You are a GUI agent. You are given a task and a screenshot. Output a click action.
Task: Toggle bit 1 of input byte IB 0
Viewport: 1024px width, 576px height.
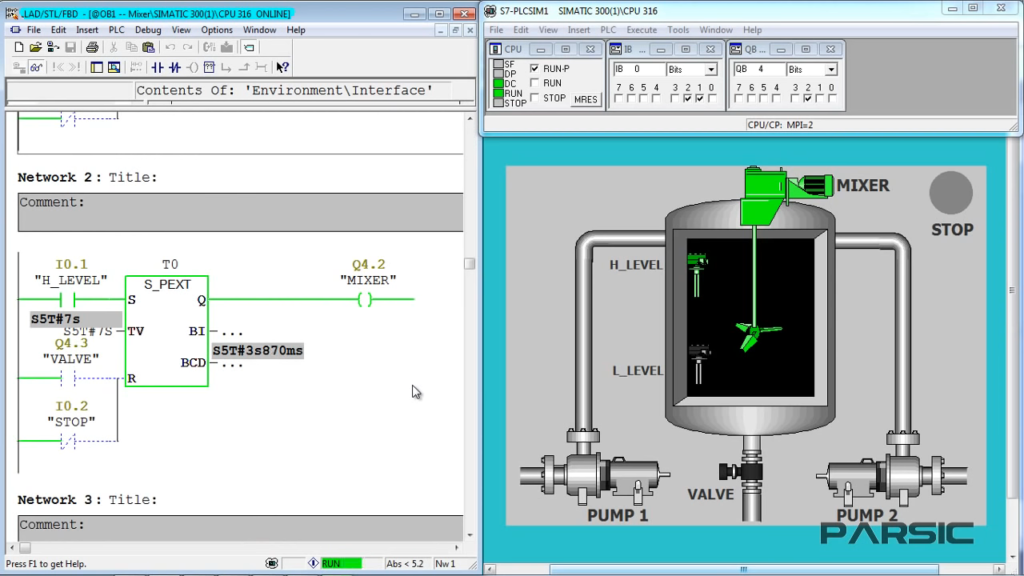(699, 99)
